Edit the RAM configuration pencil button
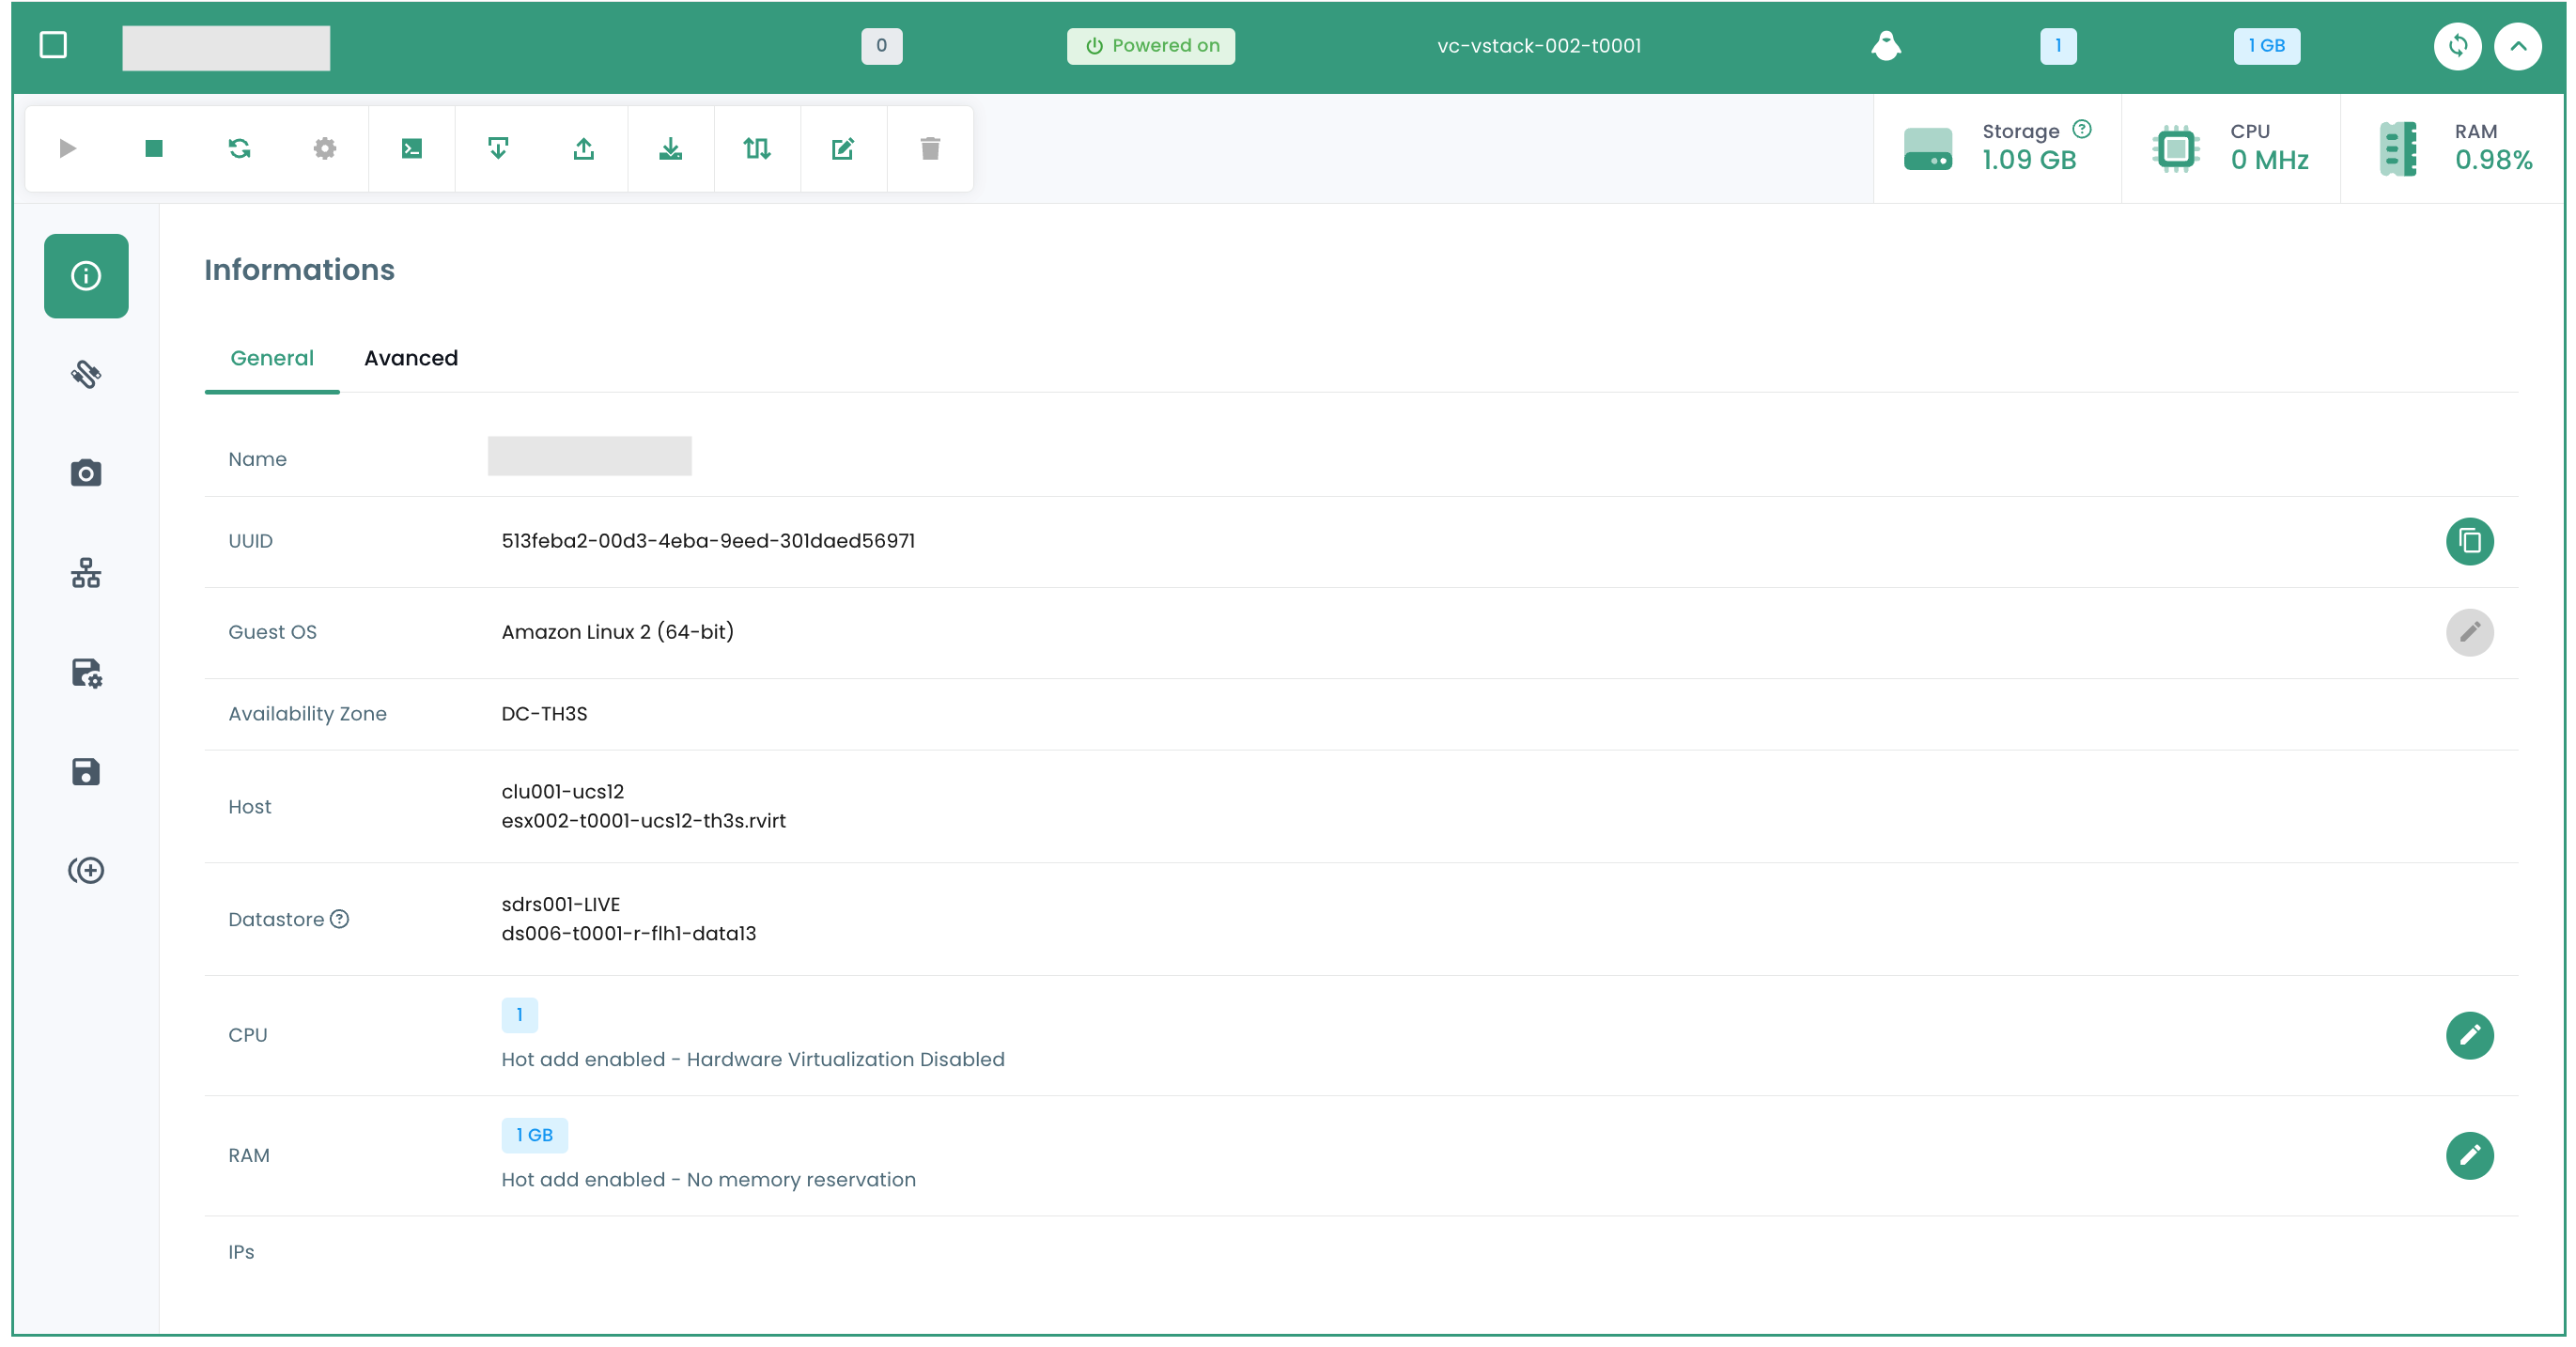Viewport: 2576px width, 1347px height. point(2468,1154)
